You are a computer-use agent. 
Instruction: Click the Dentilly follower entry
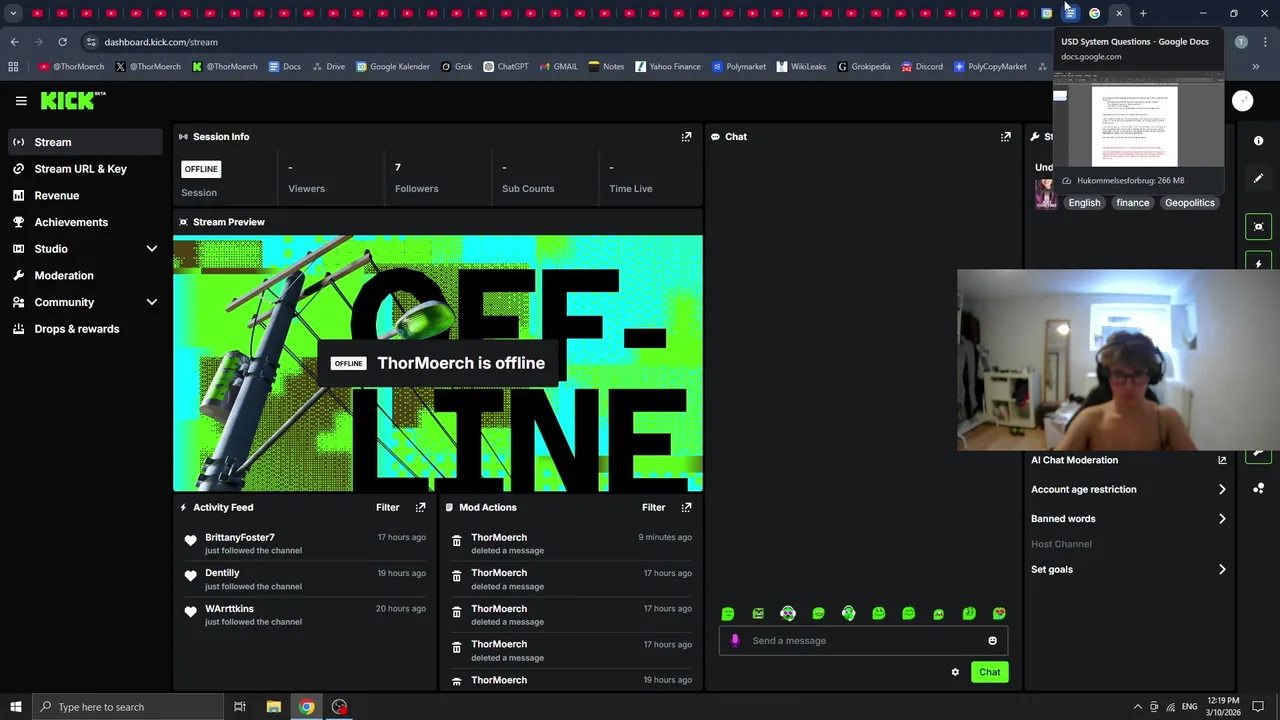point(306,579)
